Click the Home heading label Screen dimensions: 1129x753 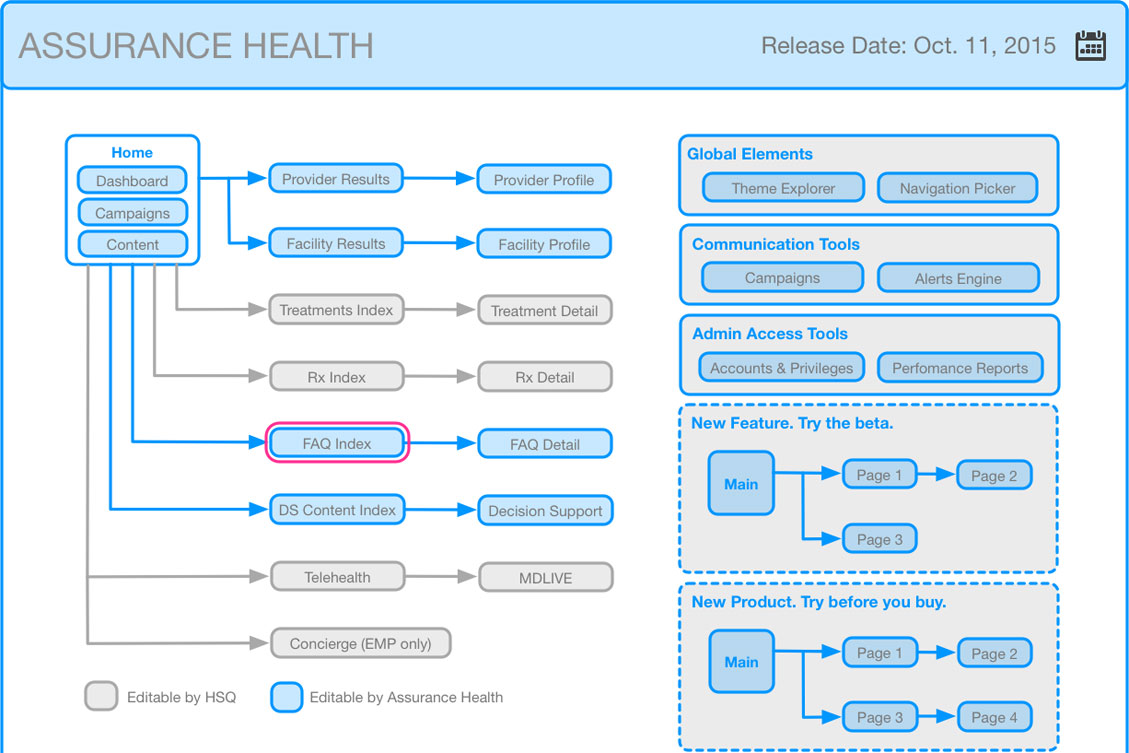tap(132, 153)
